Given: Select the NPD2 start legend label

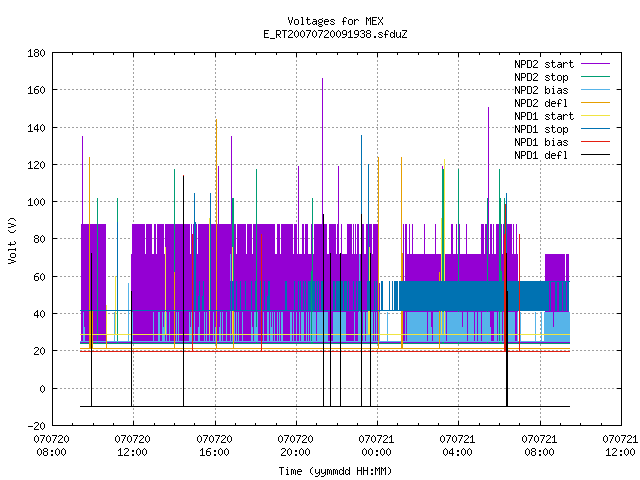Looking at the screenshot, I should click(544, 64).
